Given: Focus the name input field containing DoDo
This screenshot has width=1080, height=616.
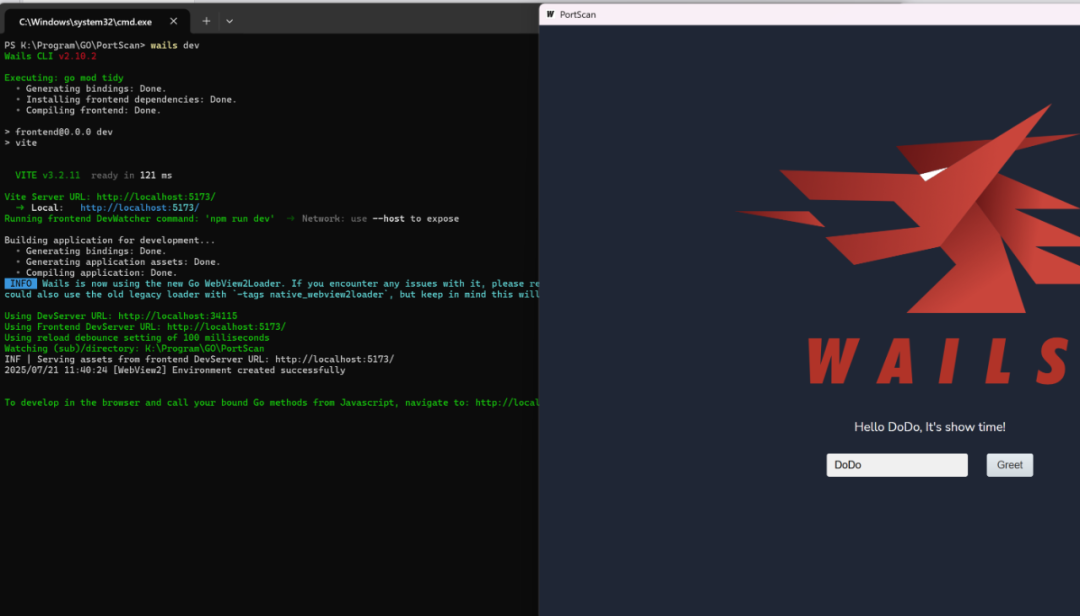Looking at the screenshot, I should point(897,465).
